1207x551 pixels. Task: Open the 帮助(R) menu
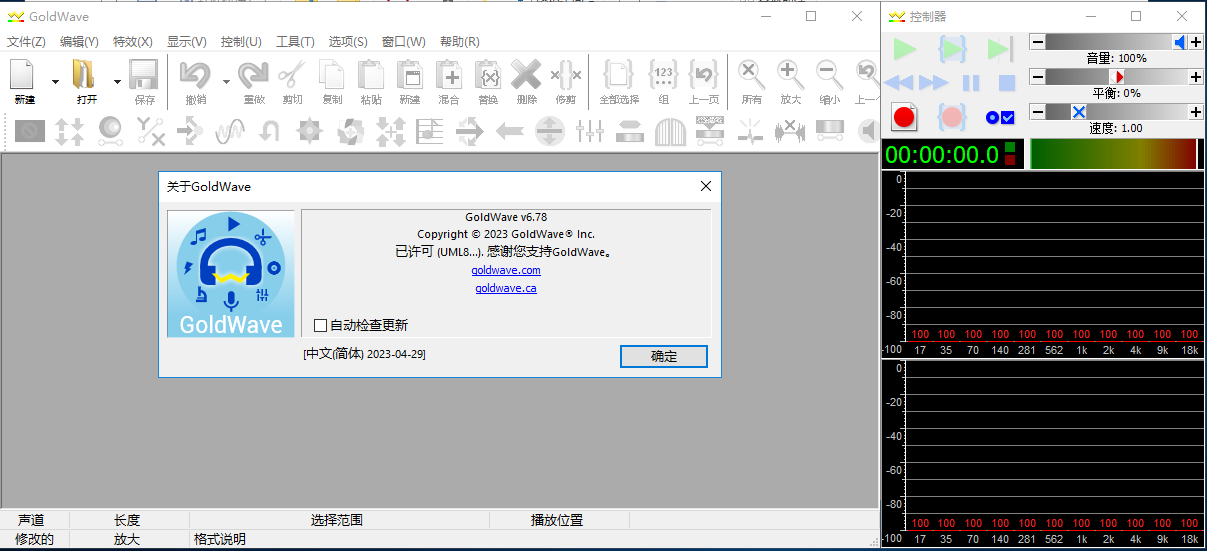[460, 41]
